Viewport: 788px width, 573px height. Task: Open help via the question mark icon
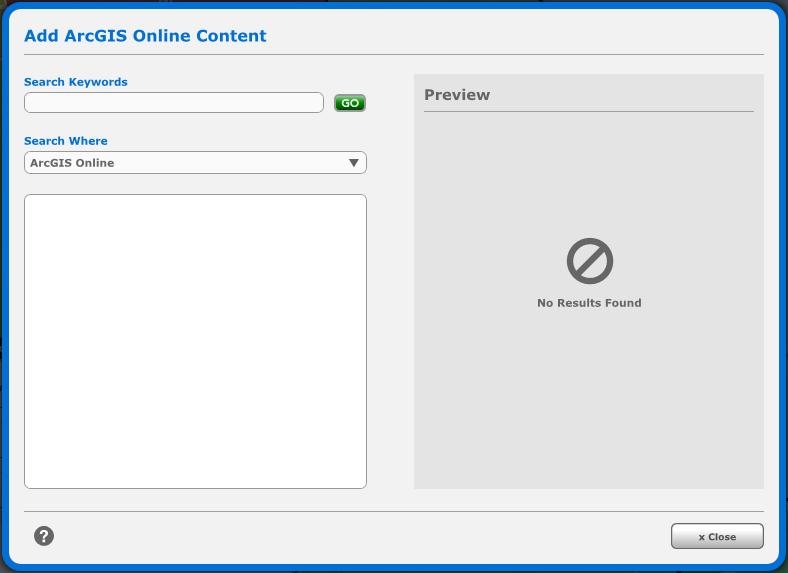click(44, 536)
